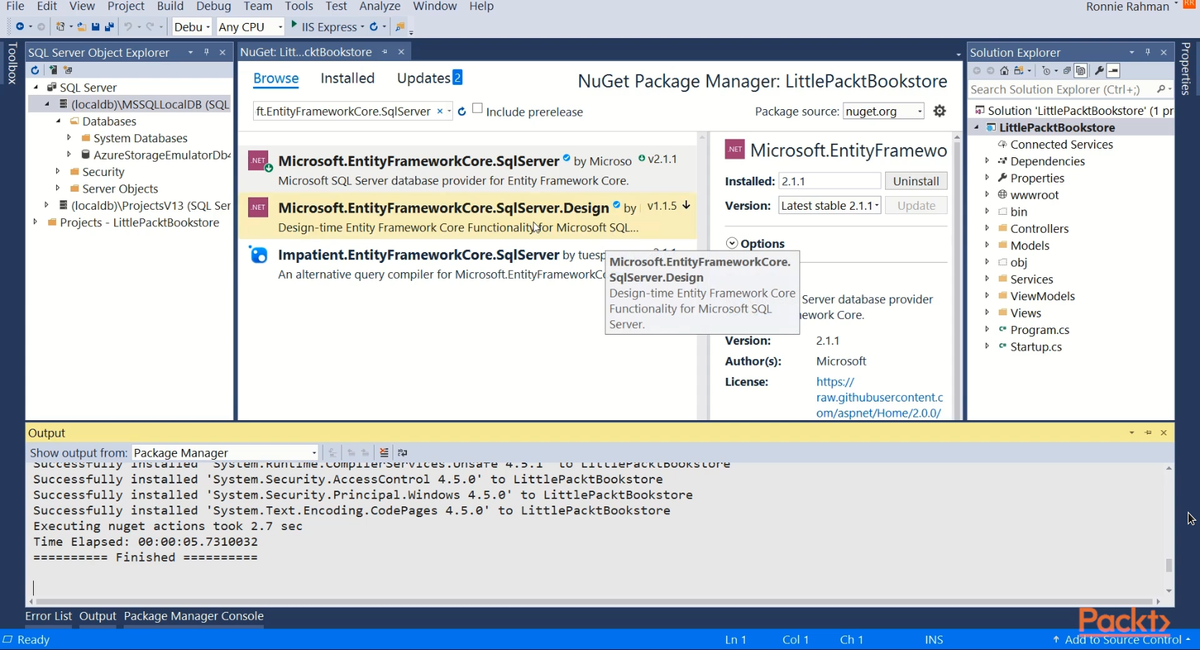Click Add to Source Control in status bar

coord(1124,639)
